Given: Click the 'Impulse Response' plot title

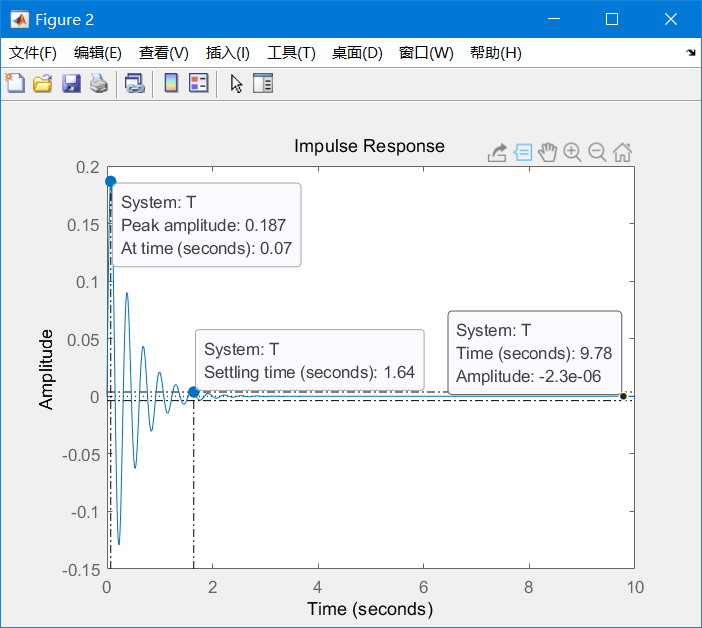Looking at the screenshot, I should (369, 146).
